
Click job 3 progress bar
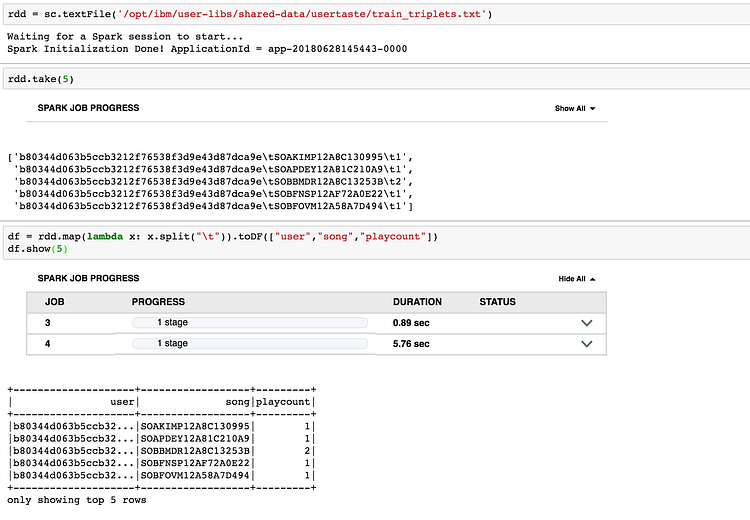pyautogui.click(x=250, y=323)
